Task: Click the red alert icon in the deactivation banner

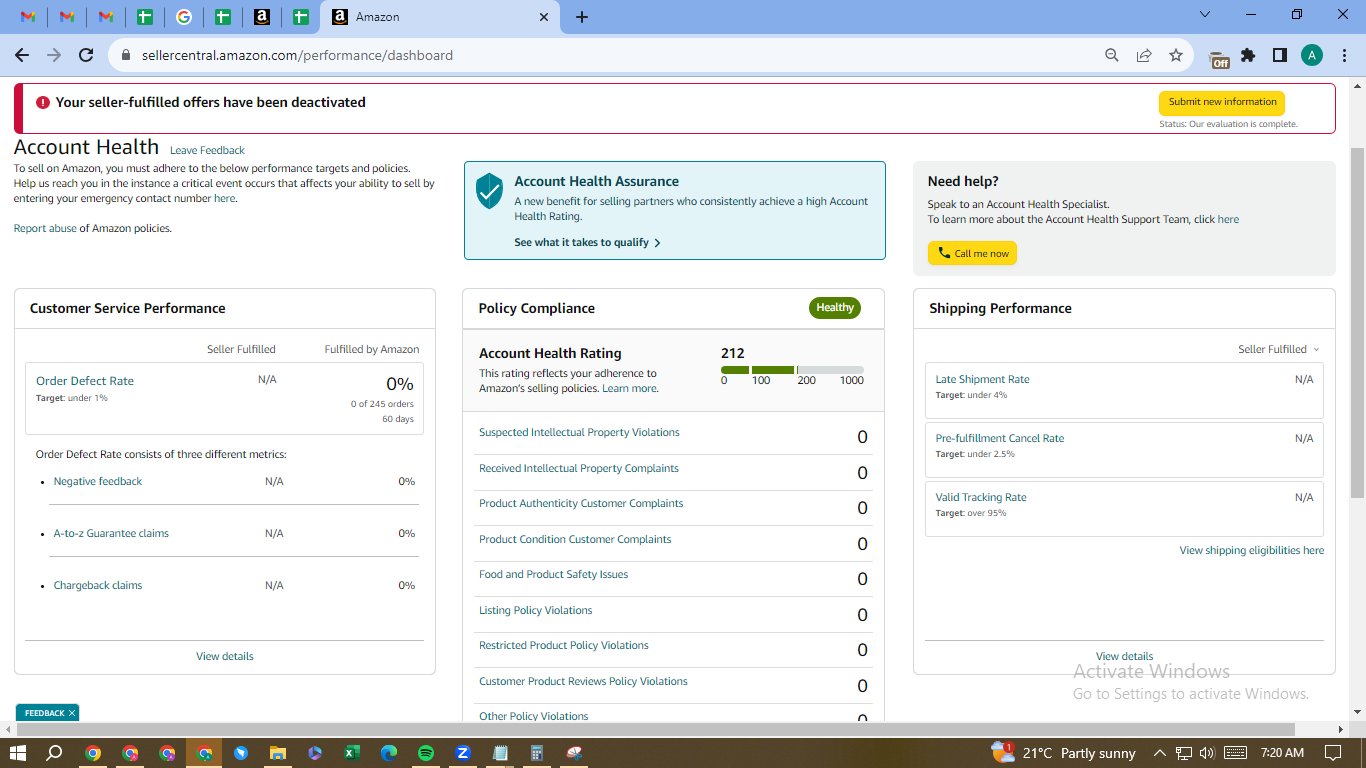Action: coord(43,102)
